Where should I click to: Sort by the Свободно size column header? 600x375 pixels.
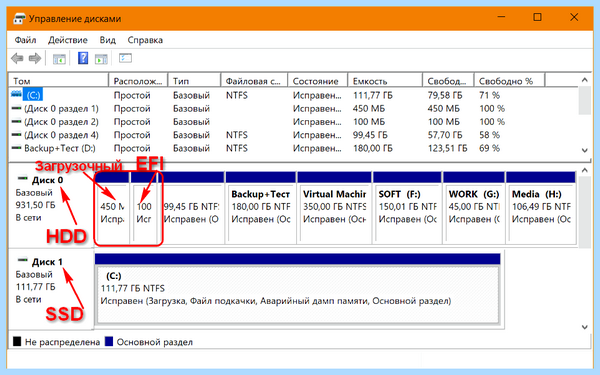click(448, 81)
